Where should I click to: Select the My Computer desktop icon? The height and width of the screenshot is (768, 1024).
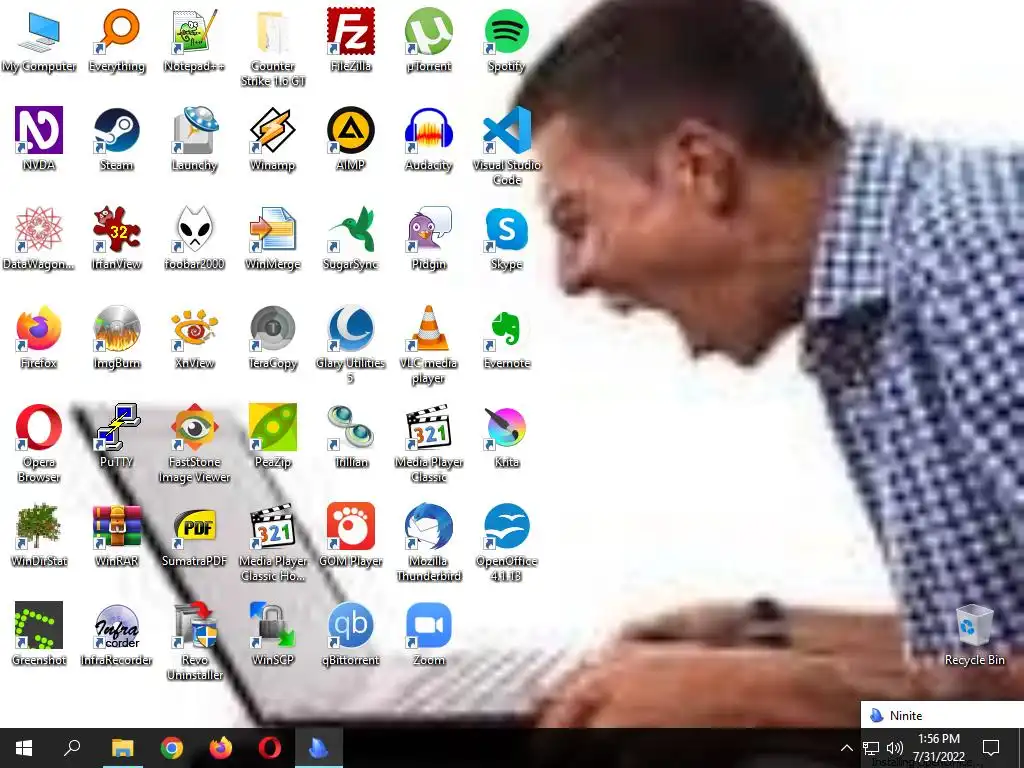[x=39, y=40]
